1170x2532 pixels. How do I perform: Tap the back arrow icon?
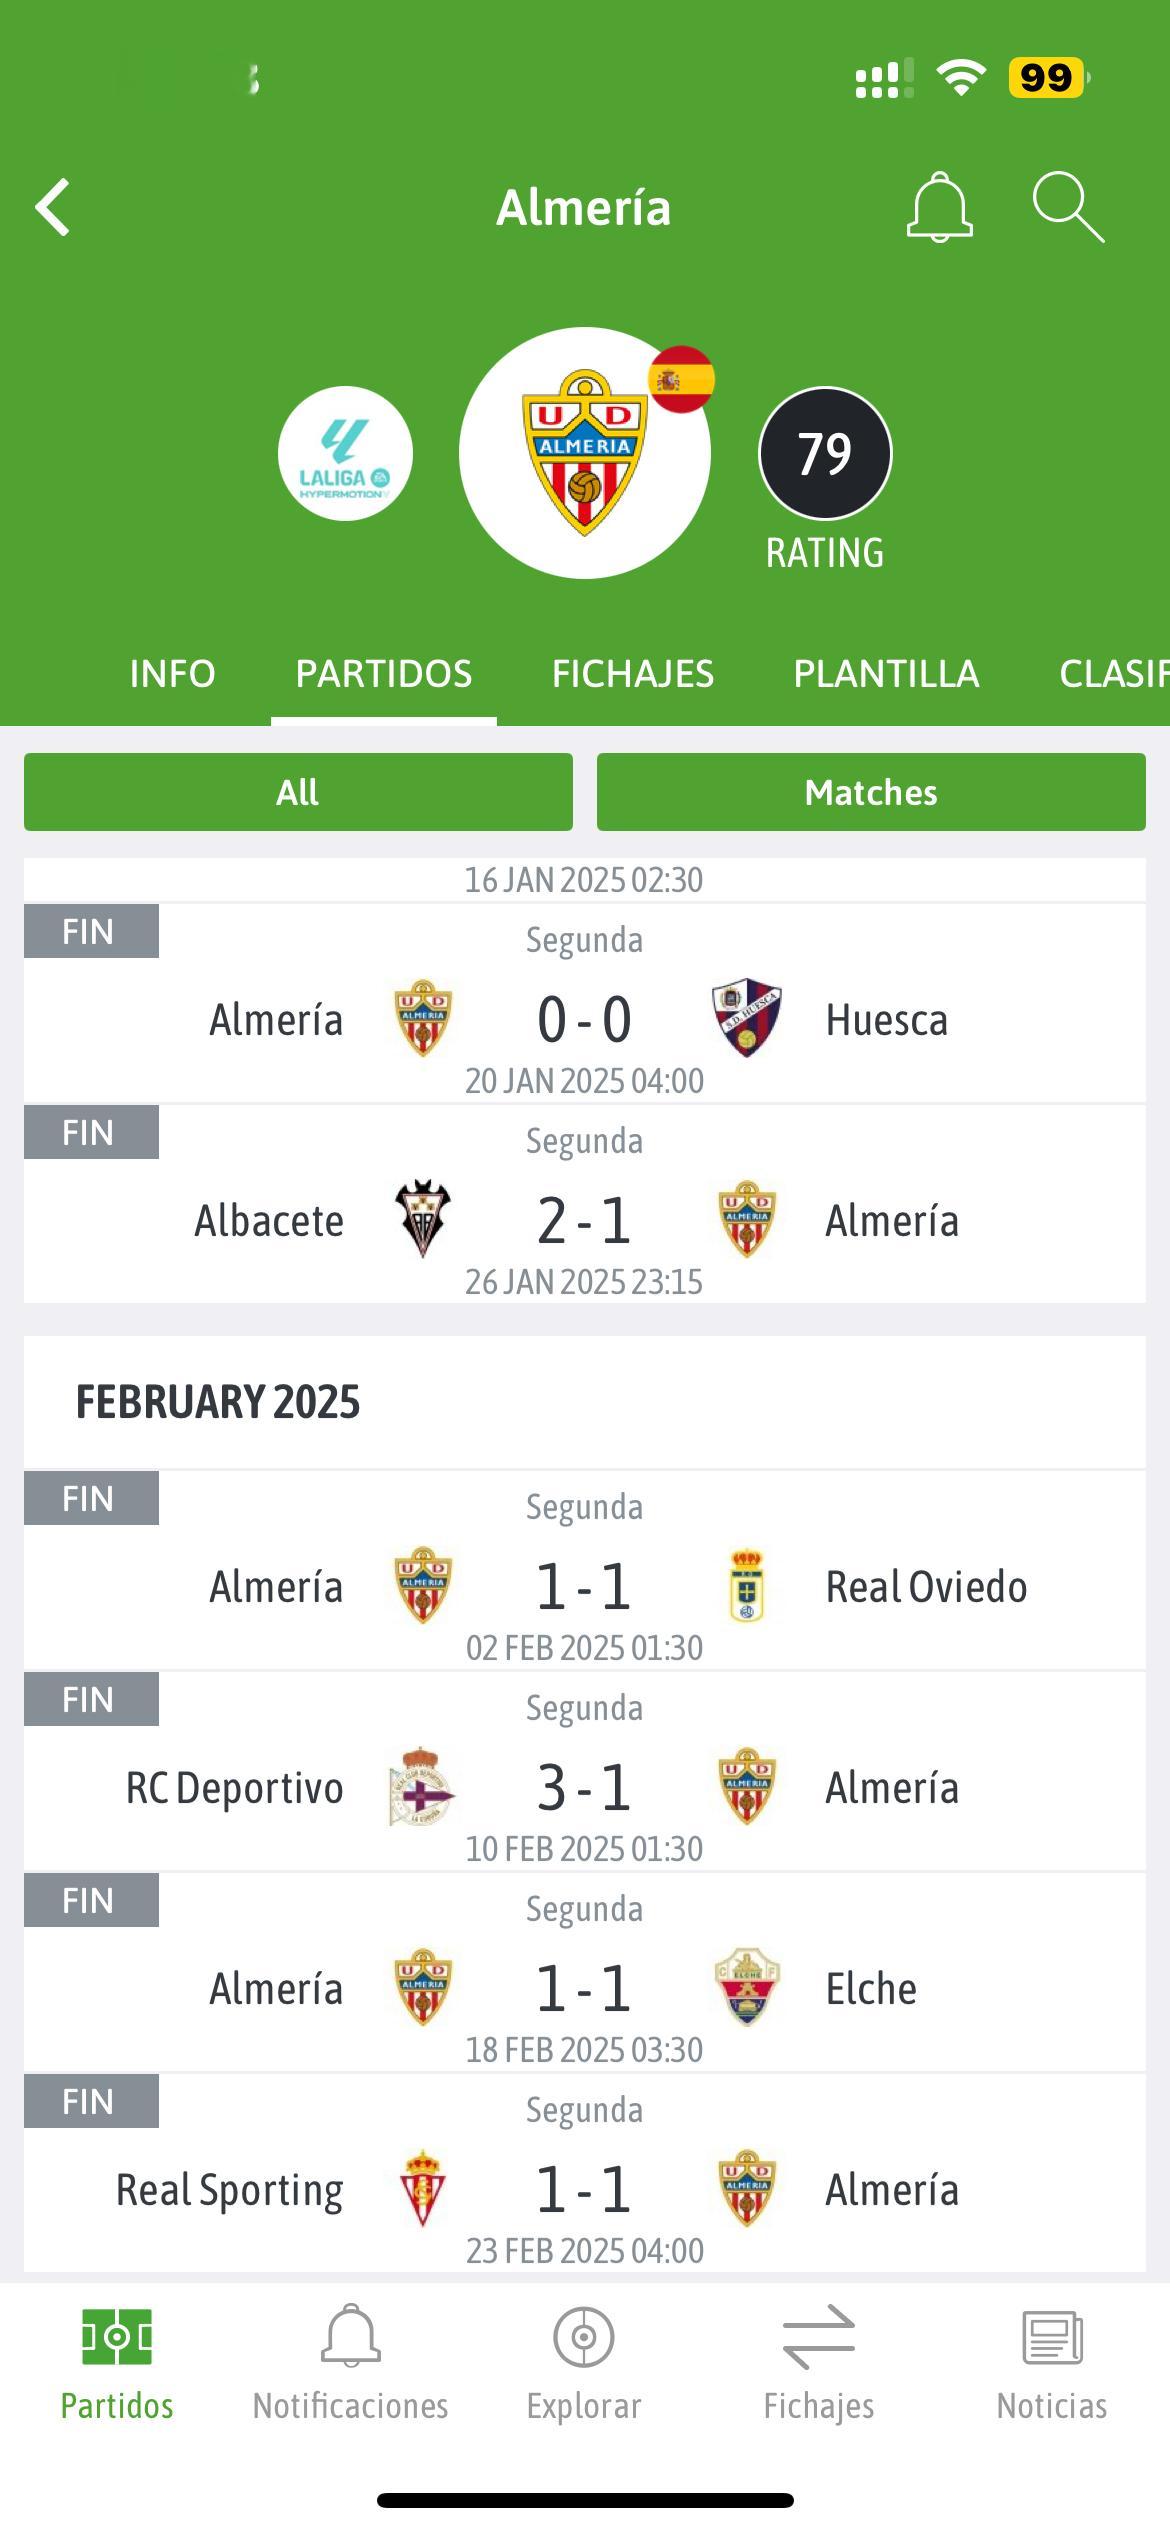point(53,208)
